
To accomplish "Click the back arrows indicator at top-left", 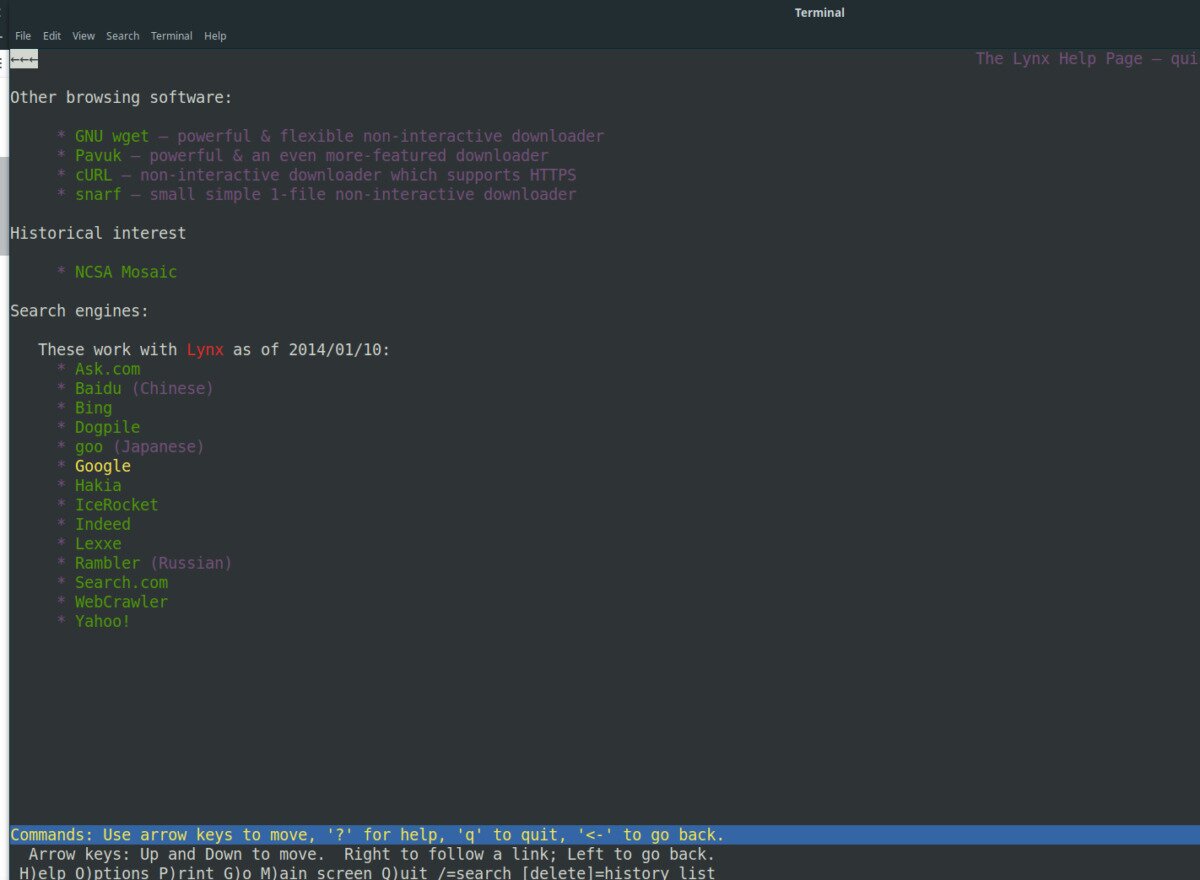I will 24,60.
